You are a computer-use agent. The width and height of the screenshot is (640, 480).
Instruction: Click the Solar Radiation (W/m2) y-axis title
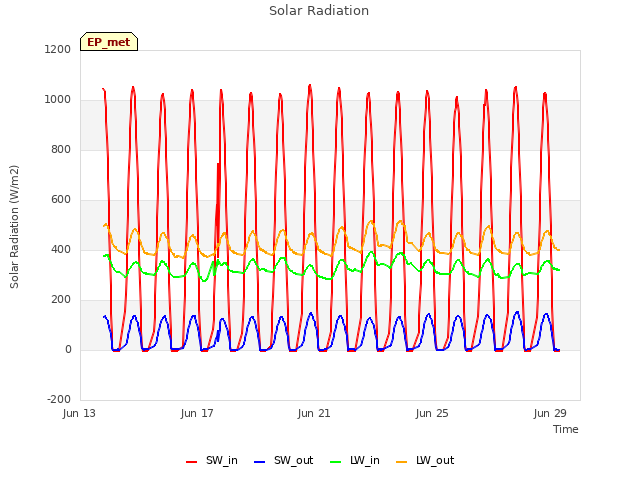(14, 227)
